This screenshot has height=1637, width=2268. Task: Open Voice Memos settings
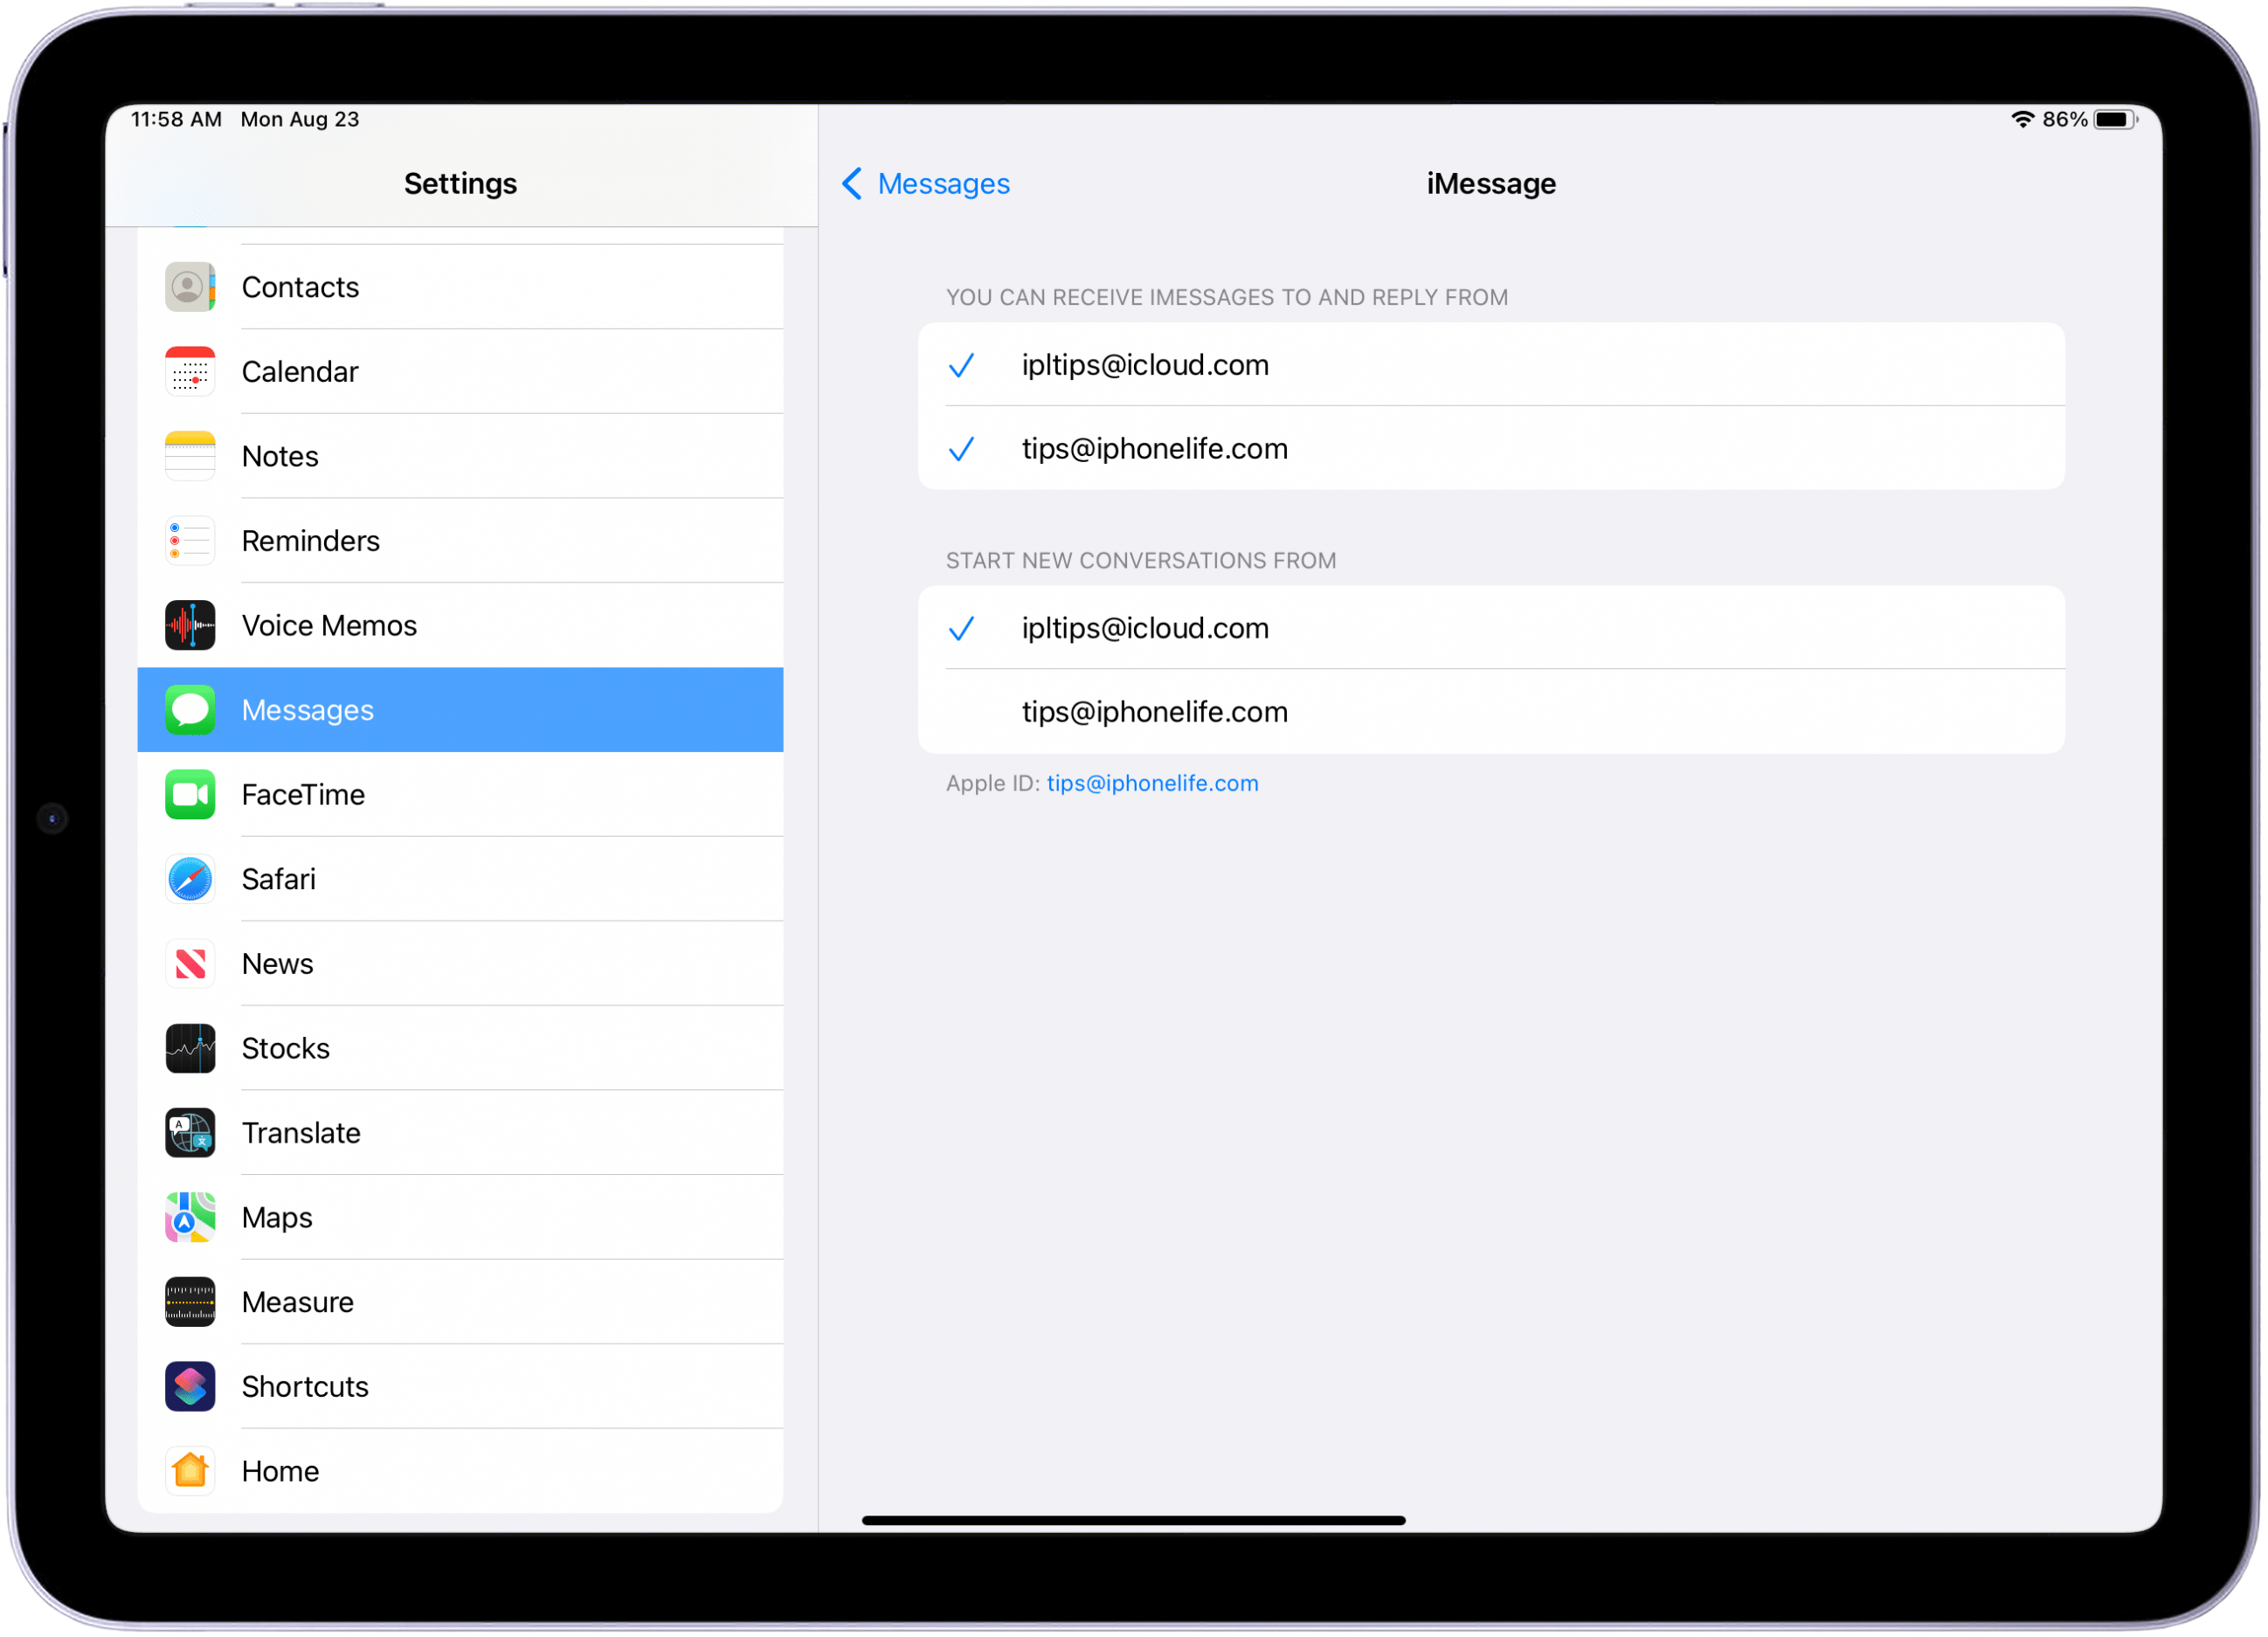click(461, 626)
